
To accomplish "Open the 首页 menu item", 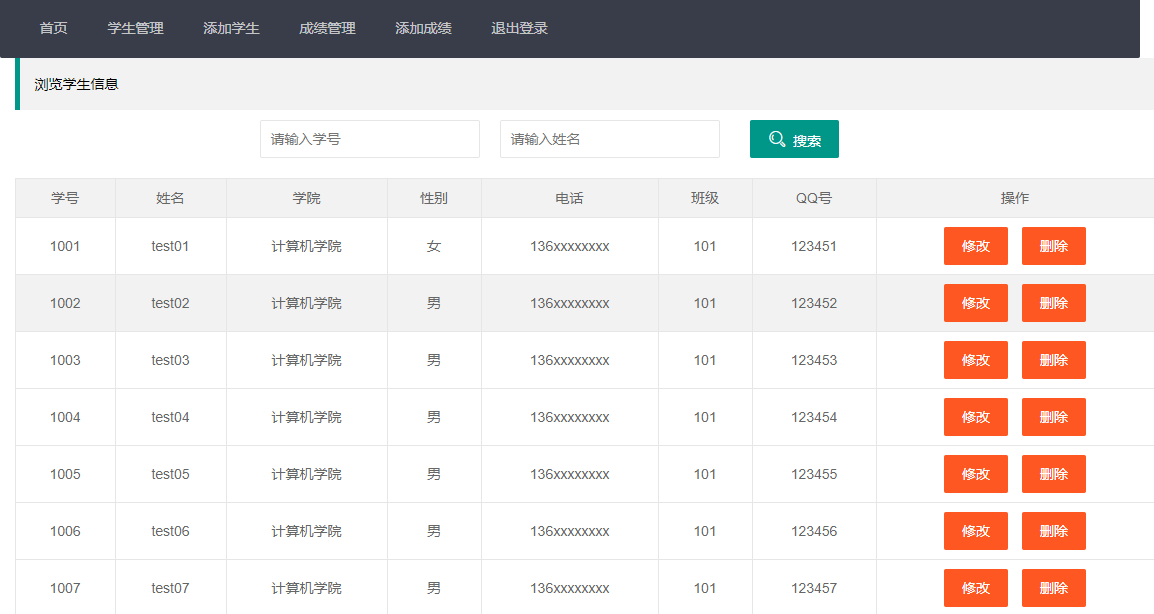I will (54, 28).
